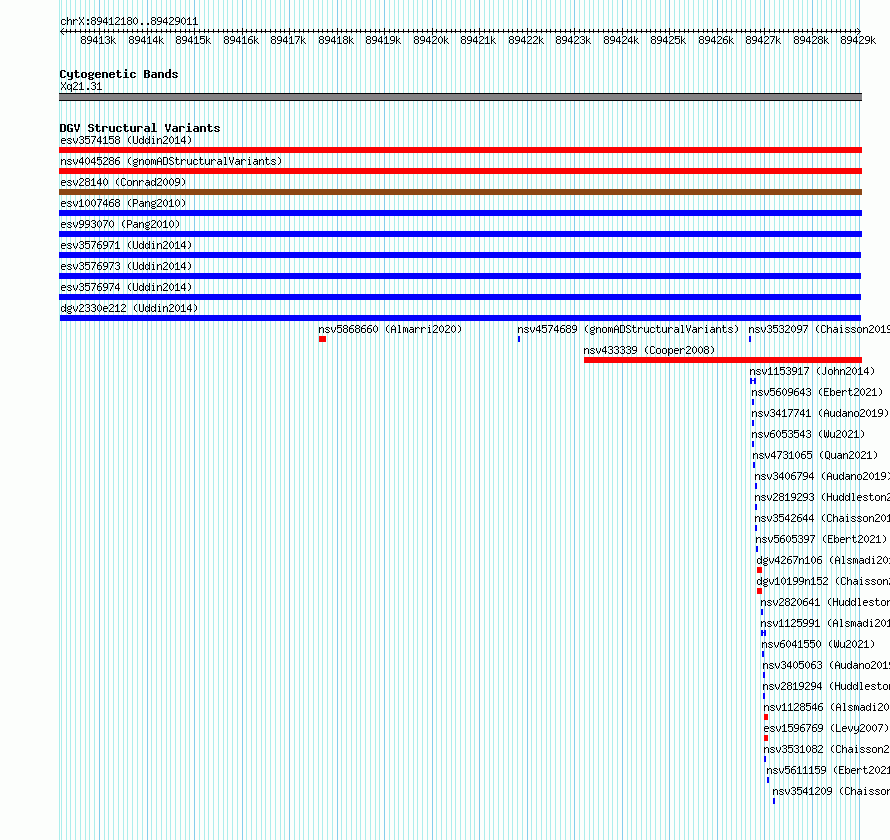
Task: Open variant nsv4574689 (gnomADStructuralVariants) label
Action: (x=628, y=329)
